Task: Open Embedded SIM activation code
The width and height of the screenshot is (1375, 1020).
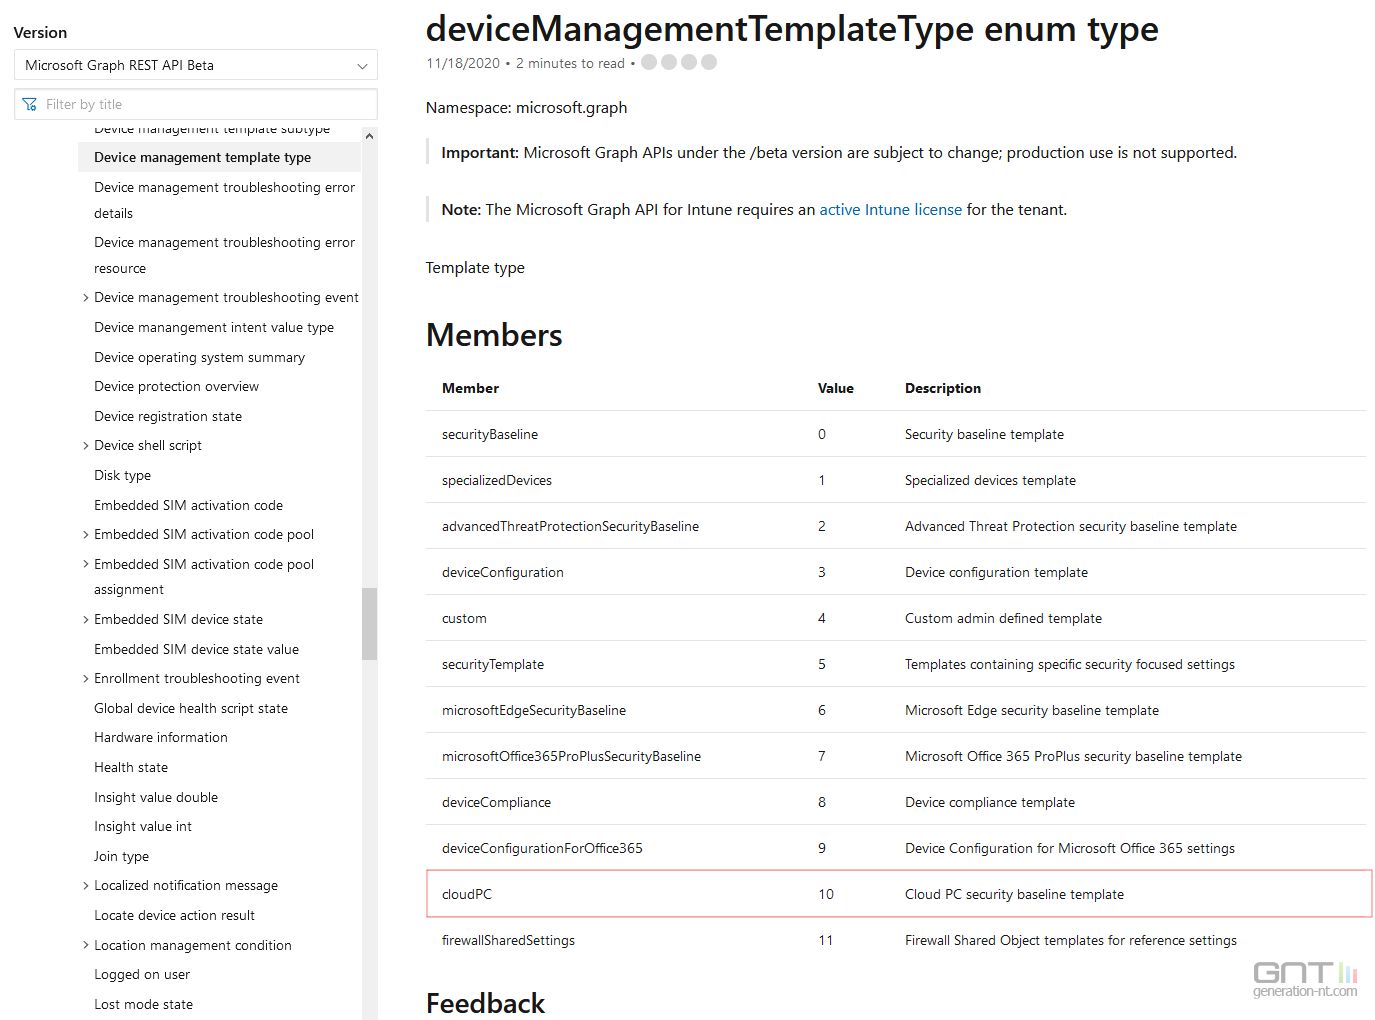Action: point(188,505)
